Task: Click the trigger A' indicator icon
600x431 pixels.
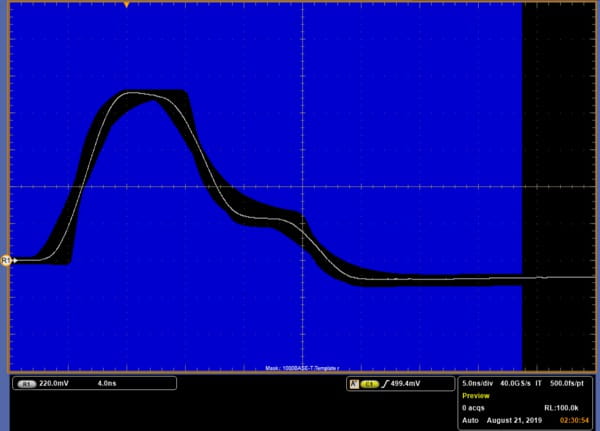Action: click(354, 384)
